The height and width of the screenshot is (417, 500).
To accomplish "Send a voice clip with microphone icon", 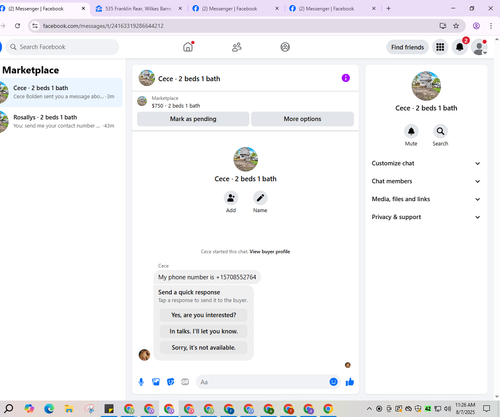I will [141, 382].
